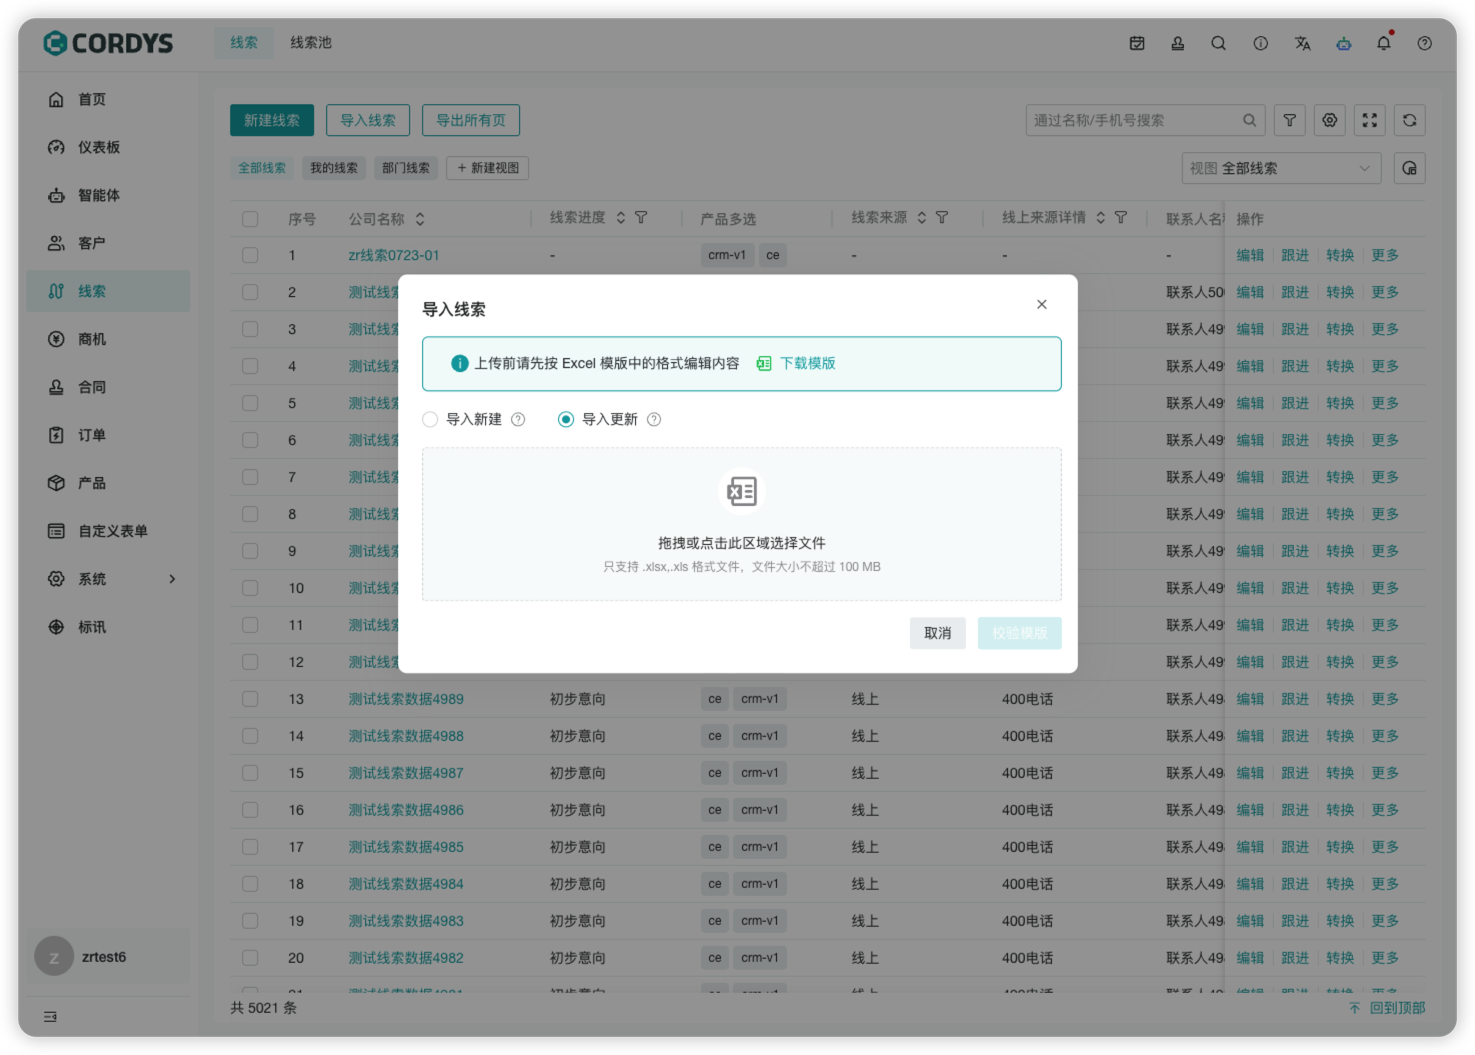Click the 新建线索 button
The image size is (1475, 1055).
coord(272,120)
